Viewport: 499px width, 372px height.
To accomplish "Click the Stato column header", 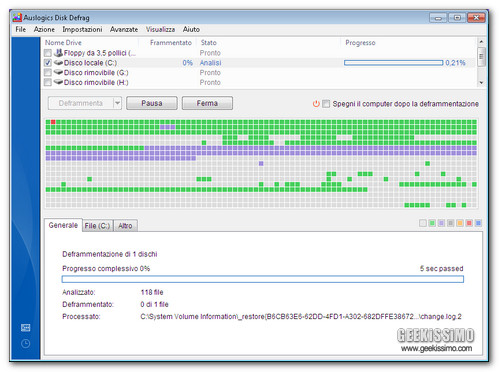I will pyautogui.click(x=208, y=43).
